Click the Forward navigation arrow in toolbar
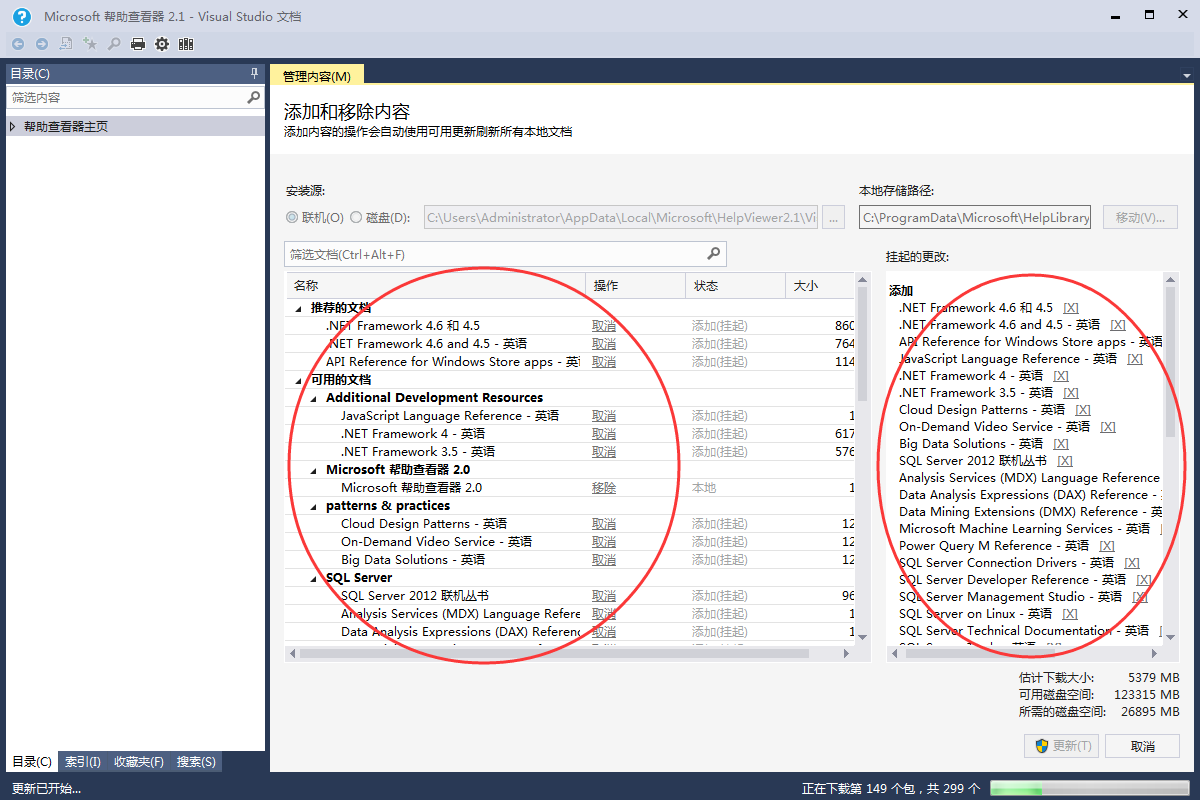This screenshot has width=1200, height=800. pos(42,44)
